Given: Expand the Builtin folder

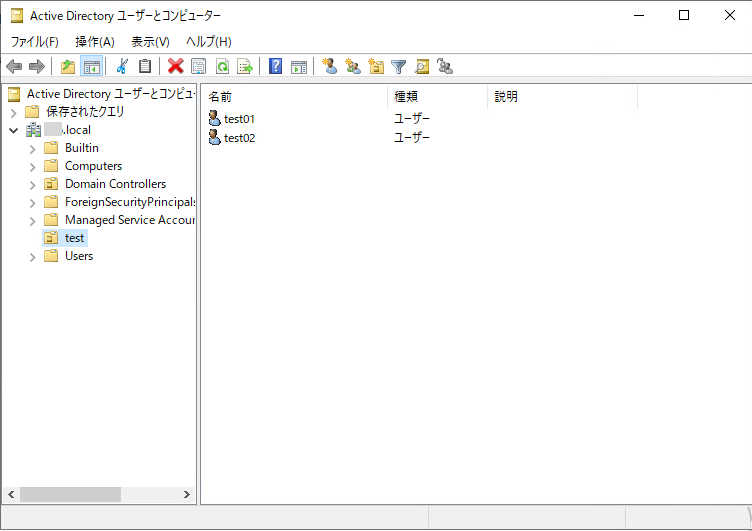Looking at the screenshot, I should point(33,149).
